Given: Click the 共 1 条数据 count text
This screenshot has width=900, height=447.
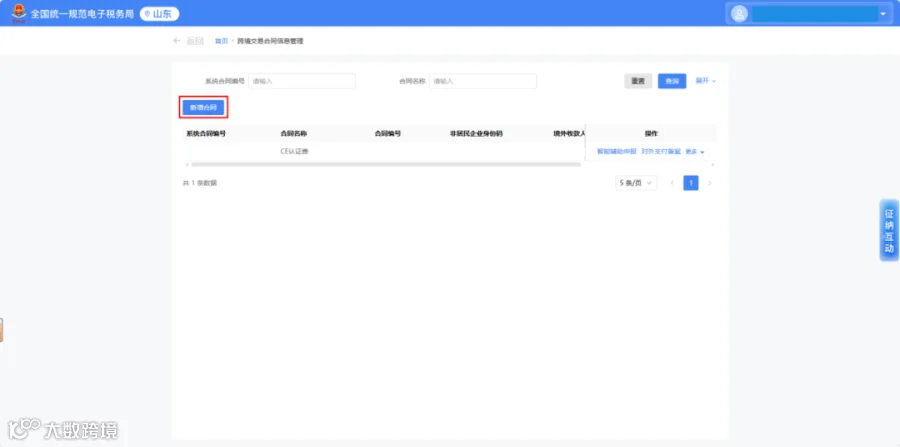Looking at the screenshot, I should [x=200, y=183].
